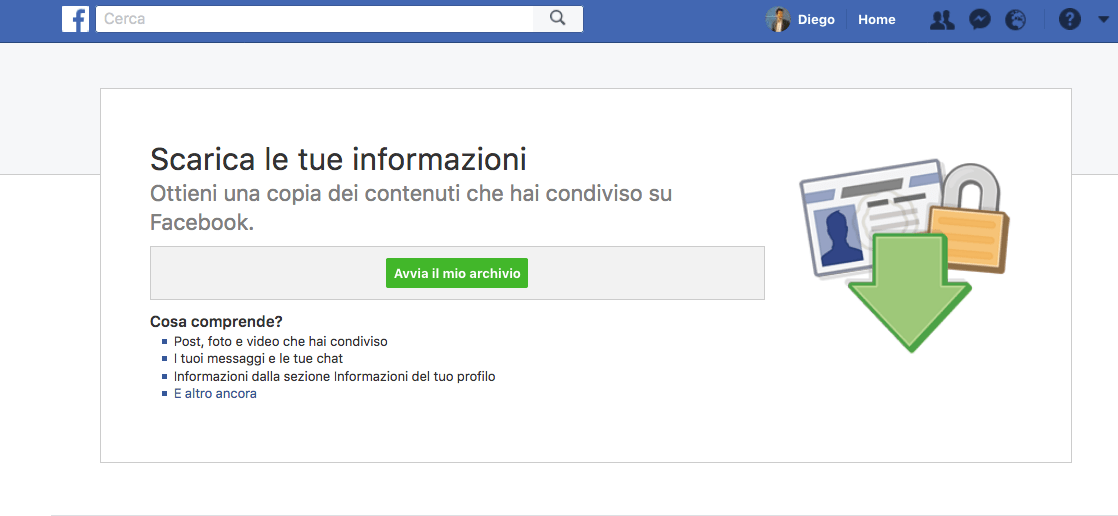Viewport: 1118px width, 516px height.
Task: Click the Cosa comprende? heading
Action: coord(216,322)
